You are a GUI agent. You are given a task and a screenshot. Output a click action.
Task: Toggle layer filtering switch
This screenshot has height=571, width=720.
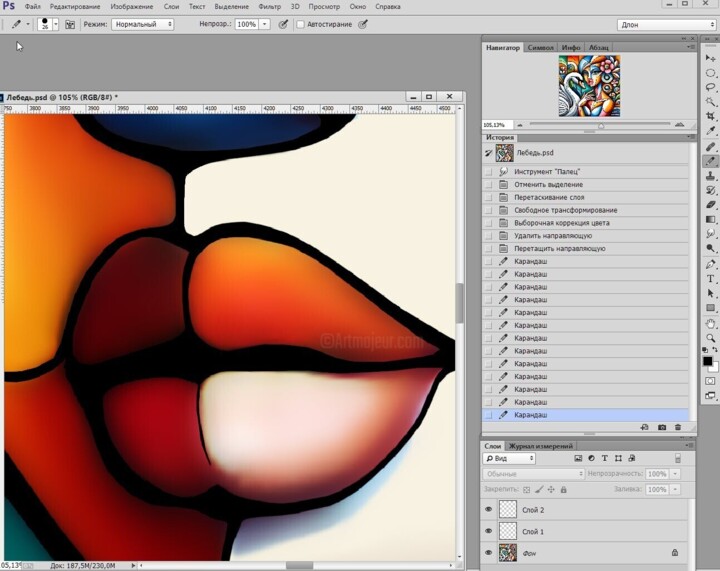pyautogui.click(x=678, y=458)
